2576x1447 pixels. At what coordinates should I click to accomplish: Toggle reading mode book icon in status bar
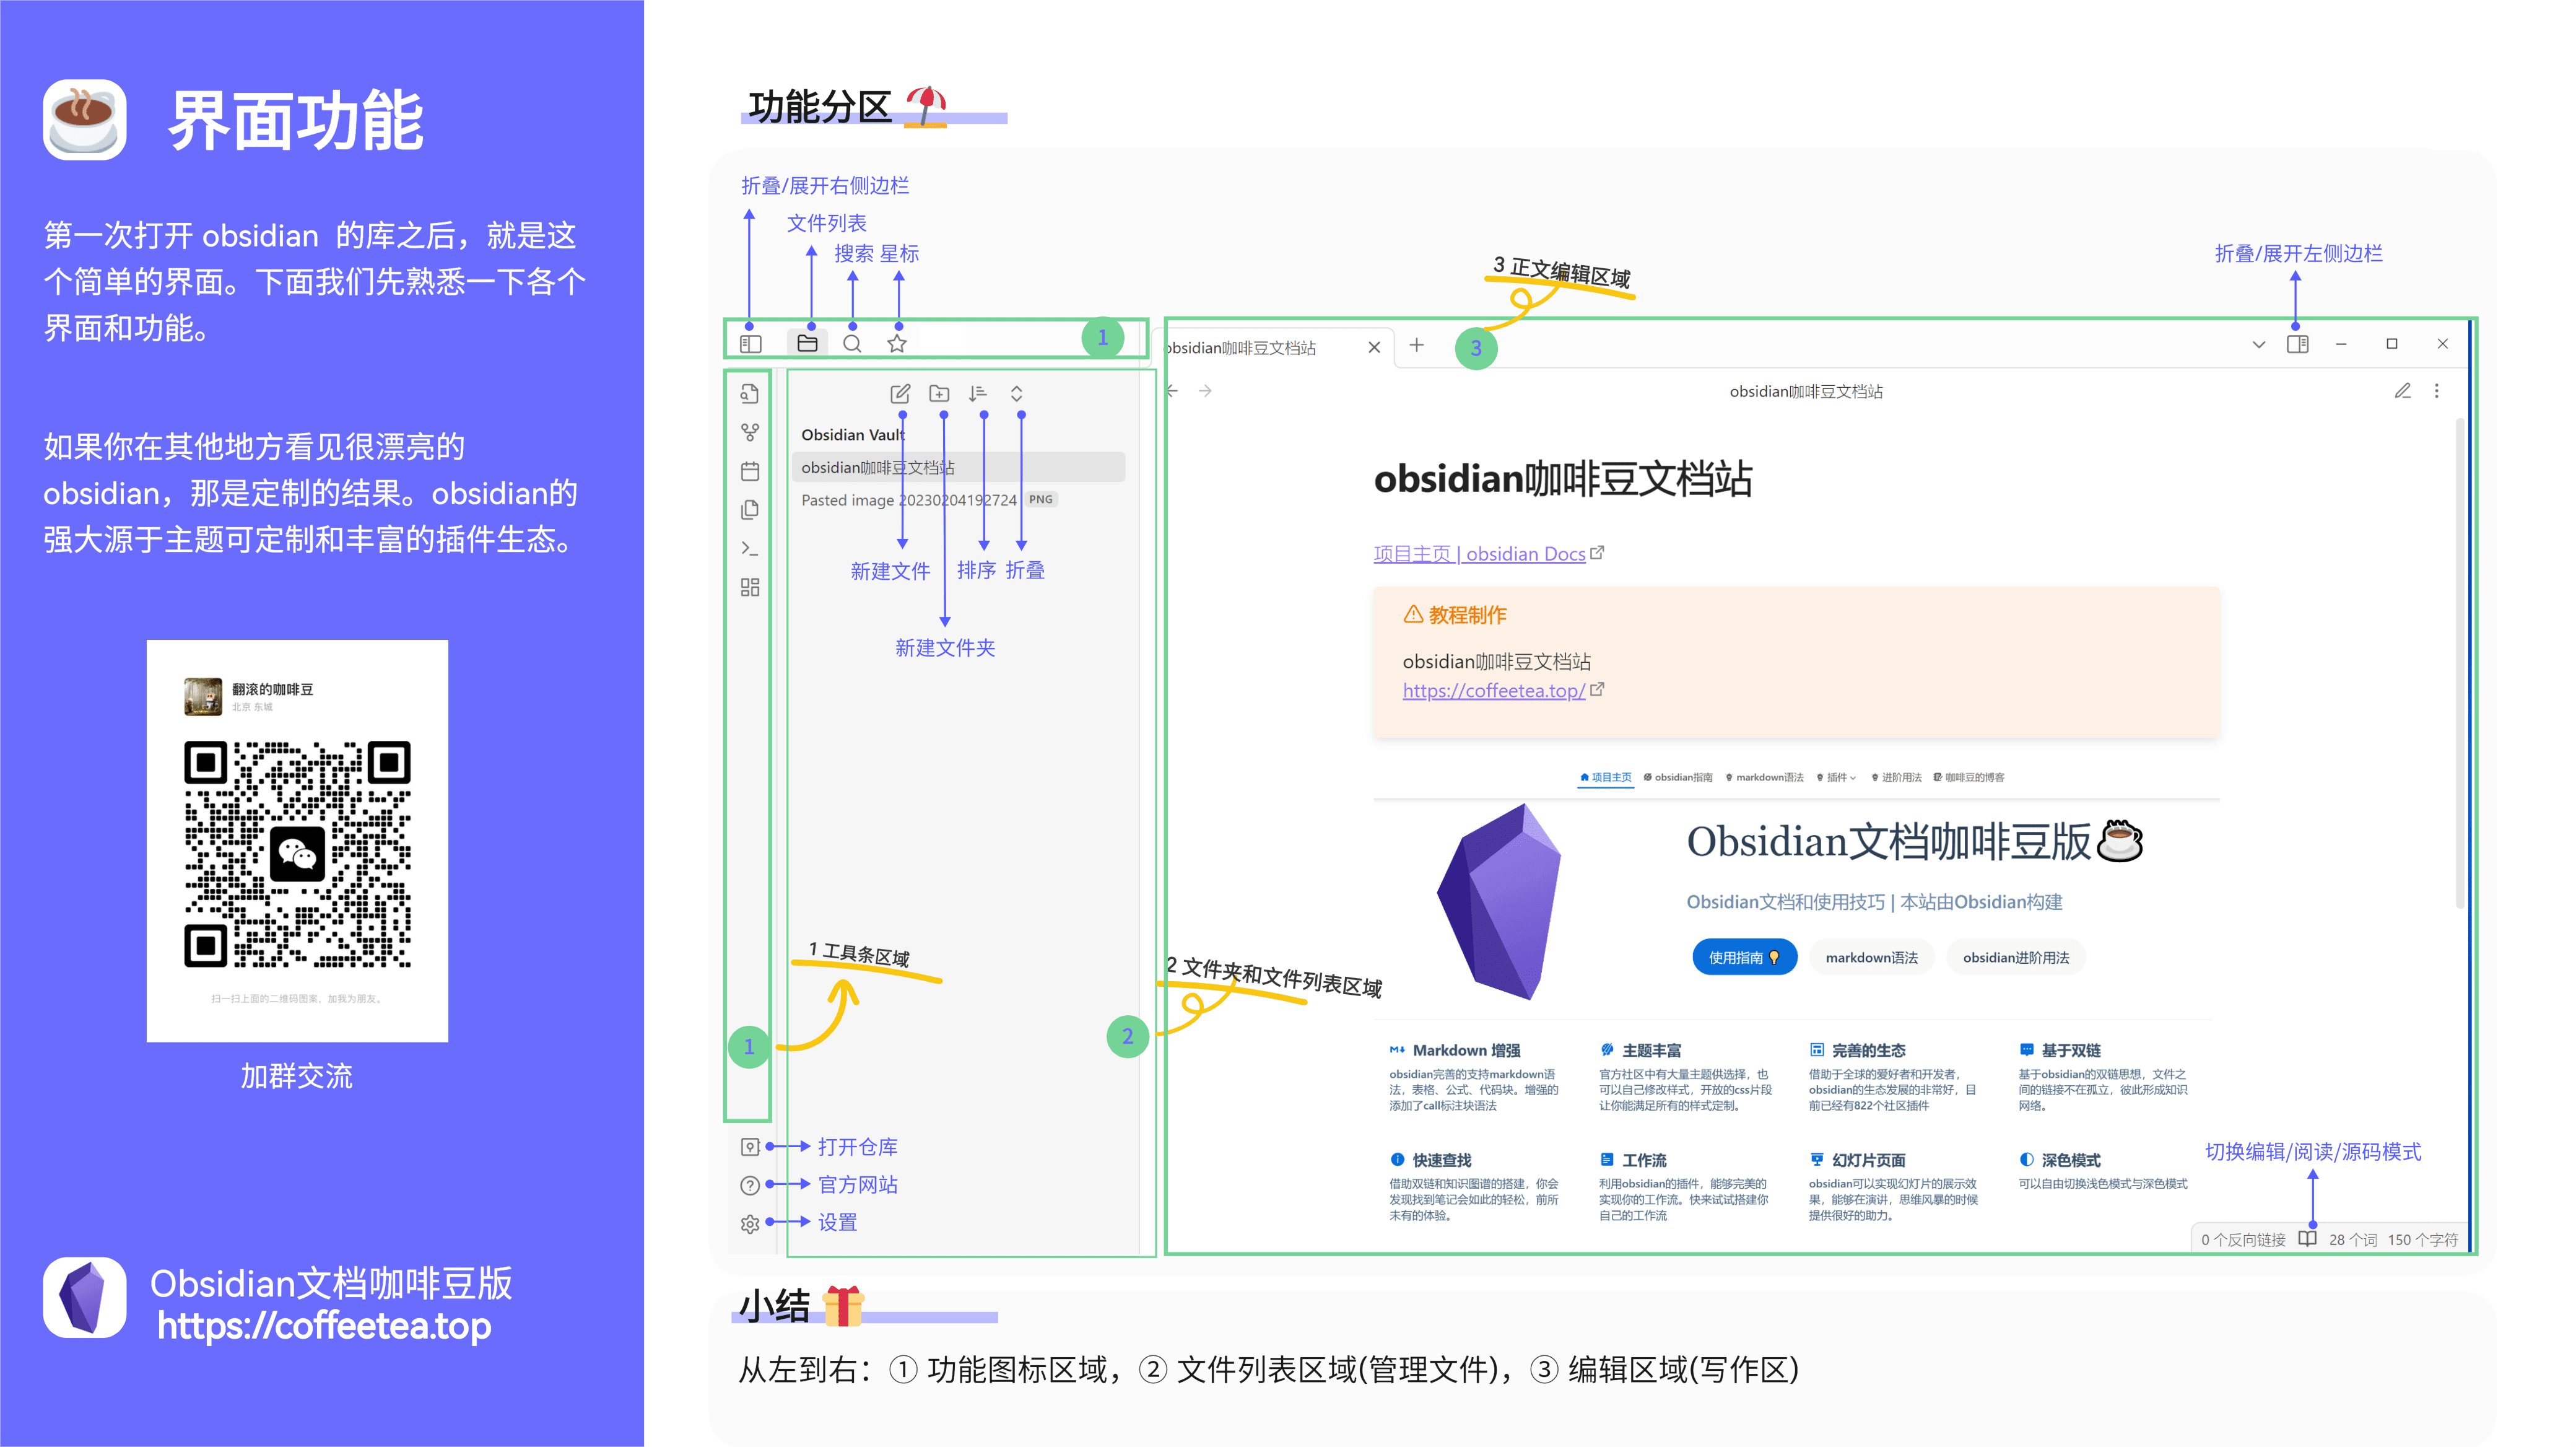2307,1239
